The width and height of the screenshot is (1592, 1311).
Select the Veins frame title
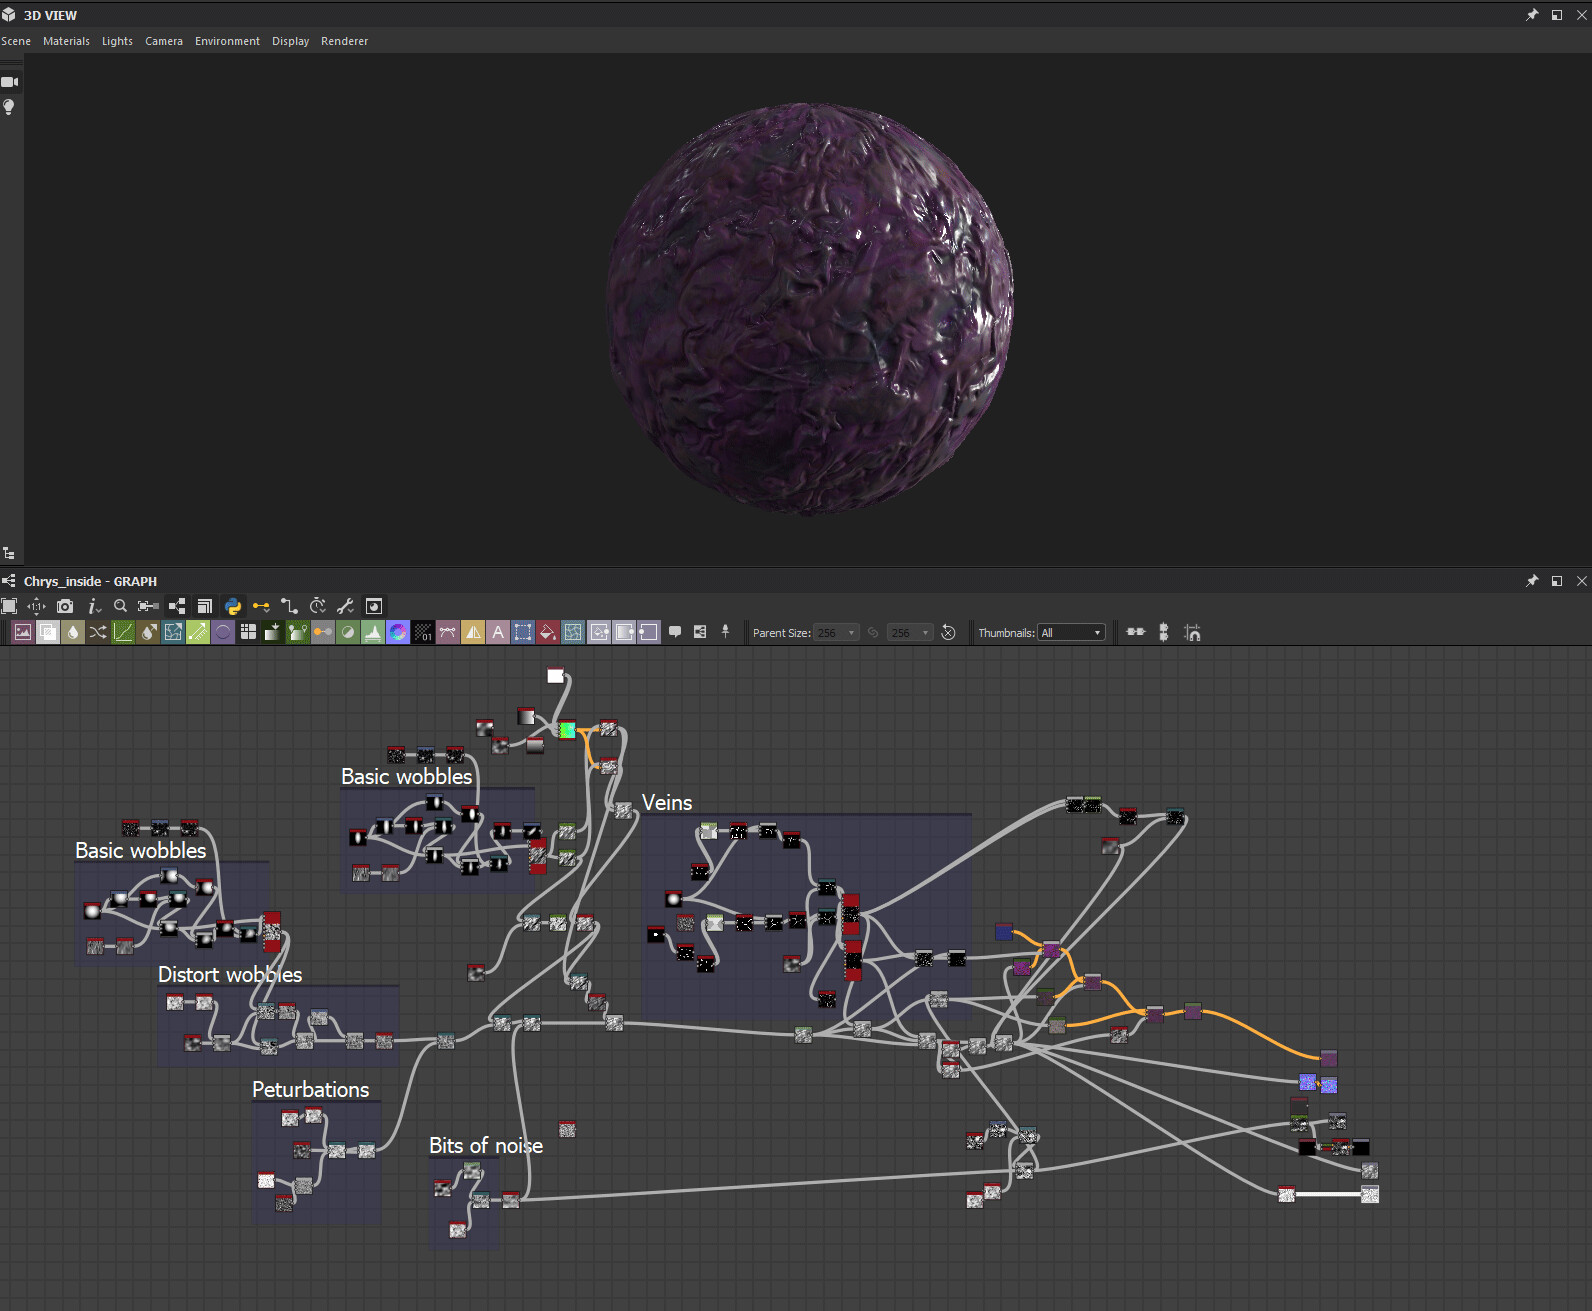pos(667,802)
